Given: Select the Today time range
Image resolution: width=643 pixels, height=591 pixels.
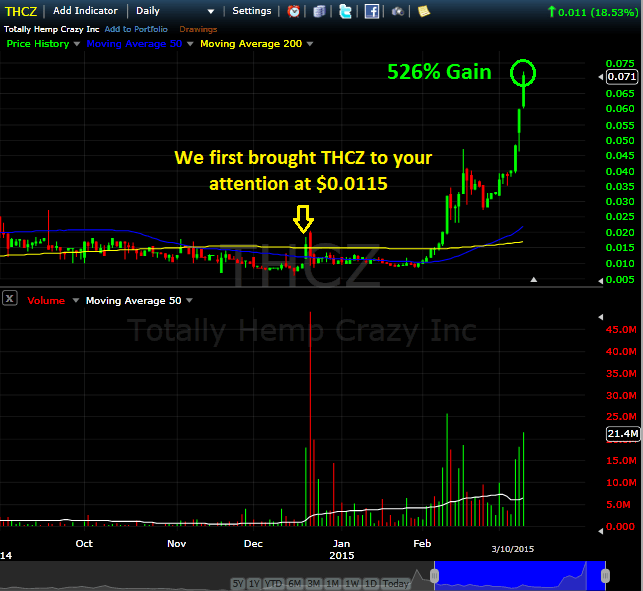Looking at the screenshot, I should tap(395, 583).
